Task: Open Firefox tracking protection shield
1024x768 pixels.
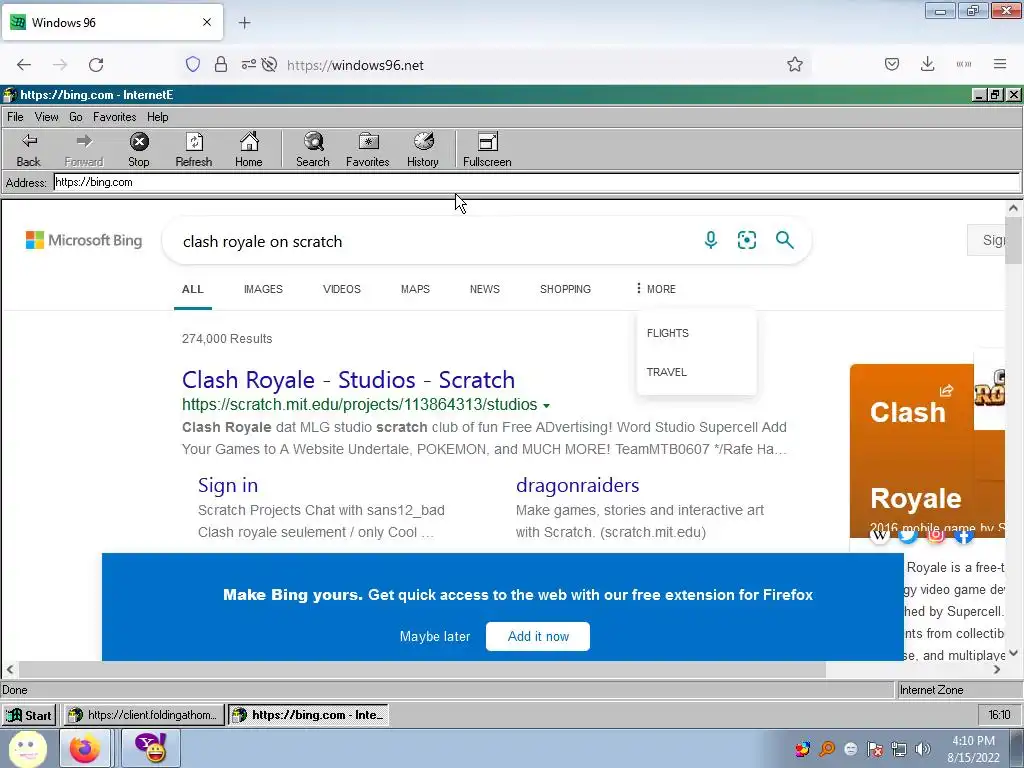Action: 193,65
